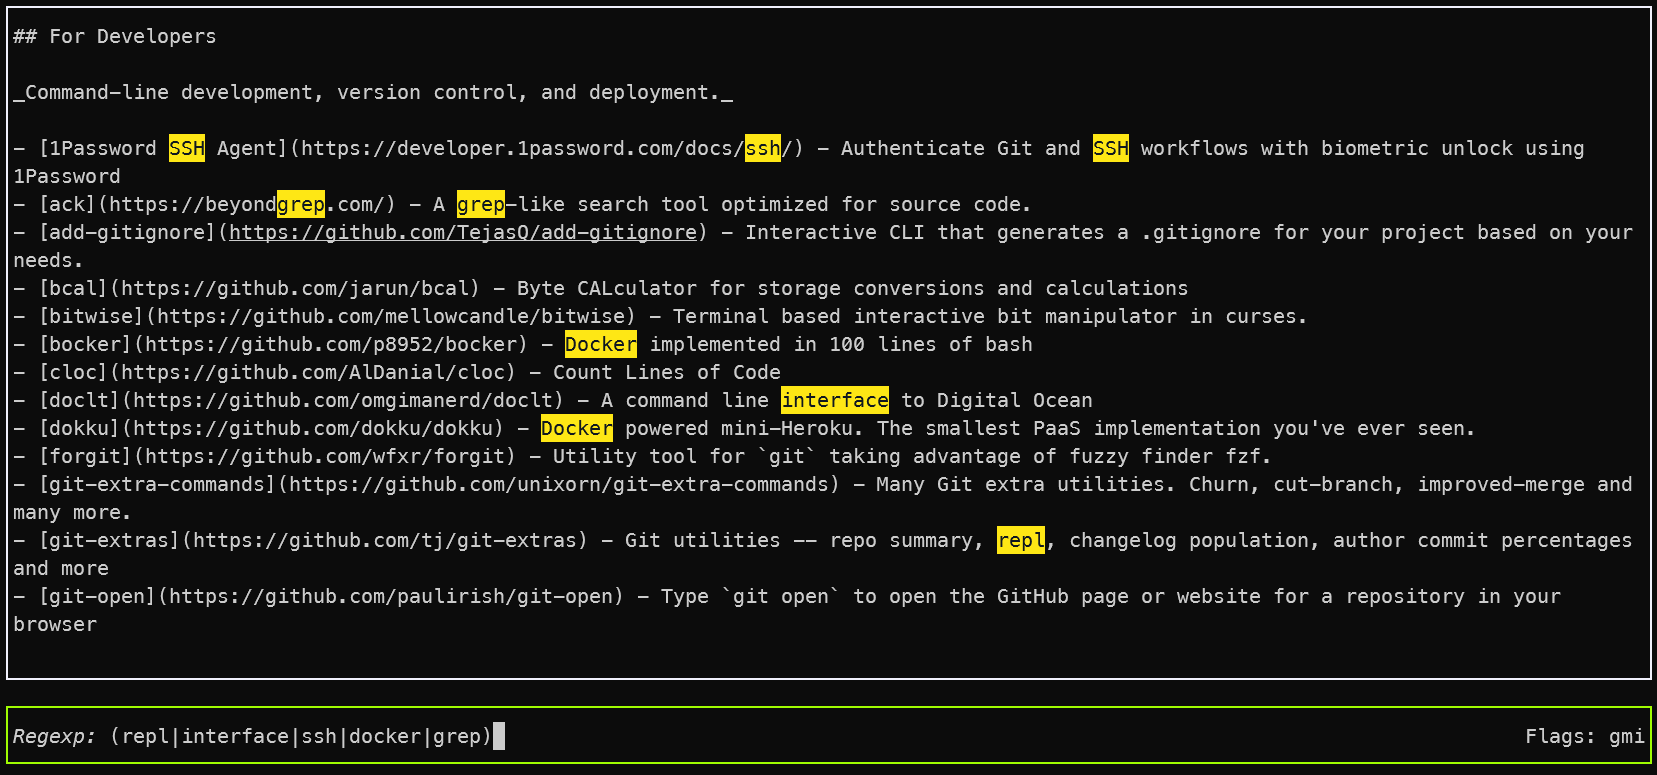The height and width of the screenshot is (775, 1657).
Task: Open the add-gitignore GitHub URL
Action: tap(463, 232)
